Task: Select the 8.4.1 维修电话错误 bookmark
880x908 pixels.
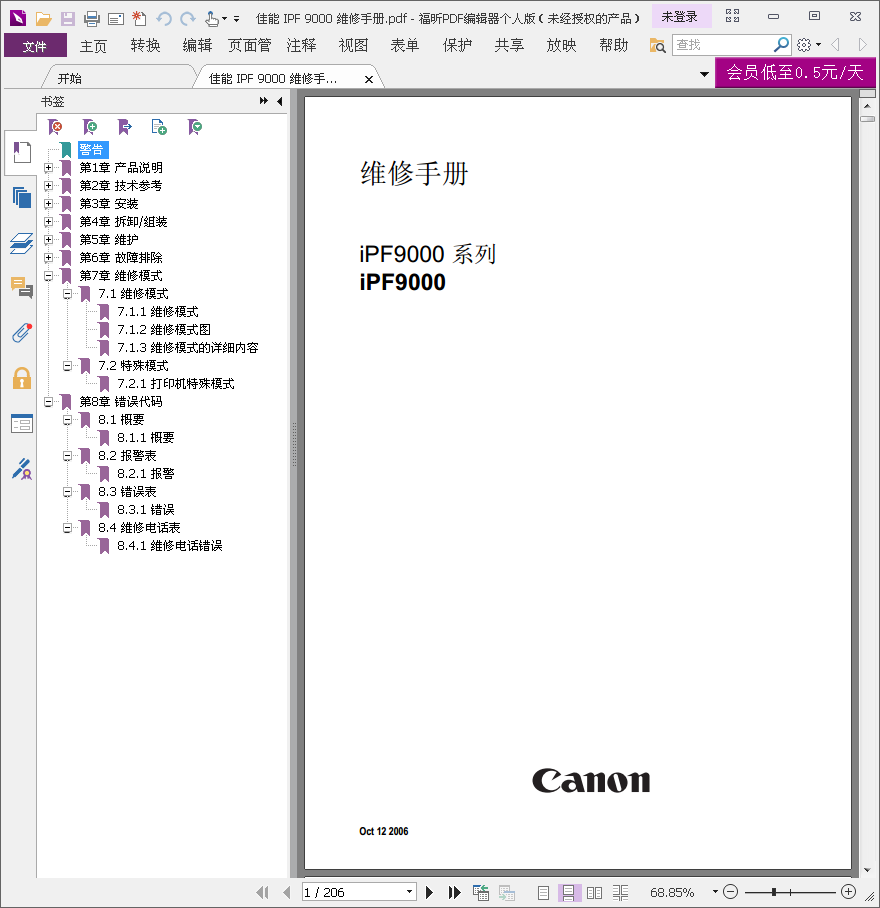Action: pos(170,545)
